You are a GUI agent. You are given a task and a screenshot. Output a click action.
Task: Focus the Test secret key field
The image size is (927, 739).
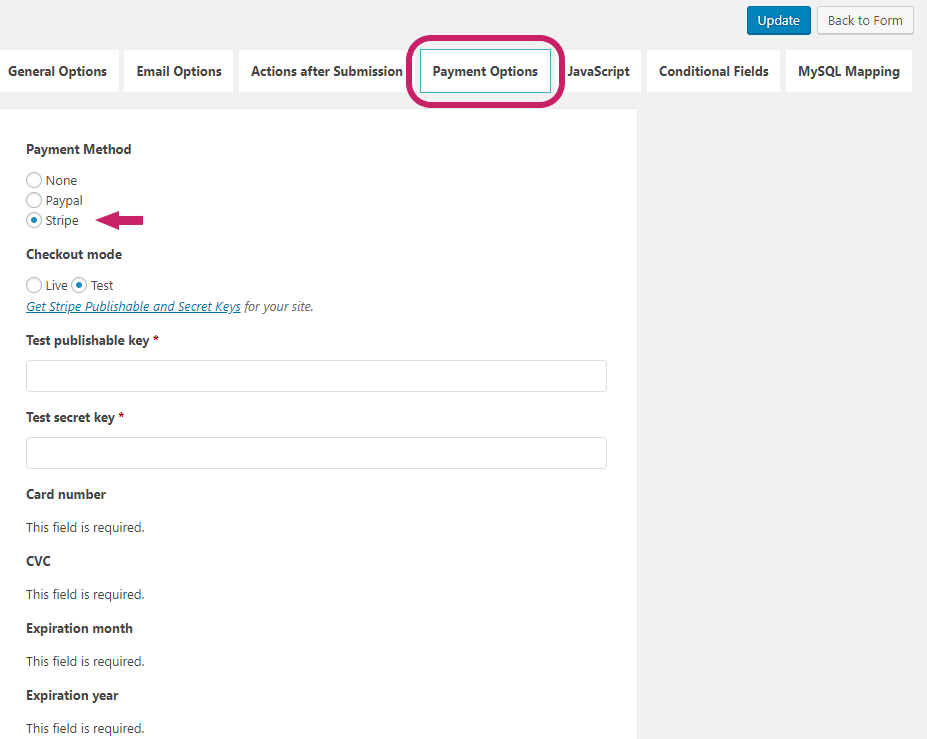pyautogui.click(x=316, y=453)
